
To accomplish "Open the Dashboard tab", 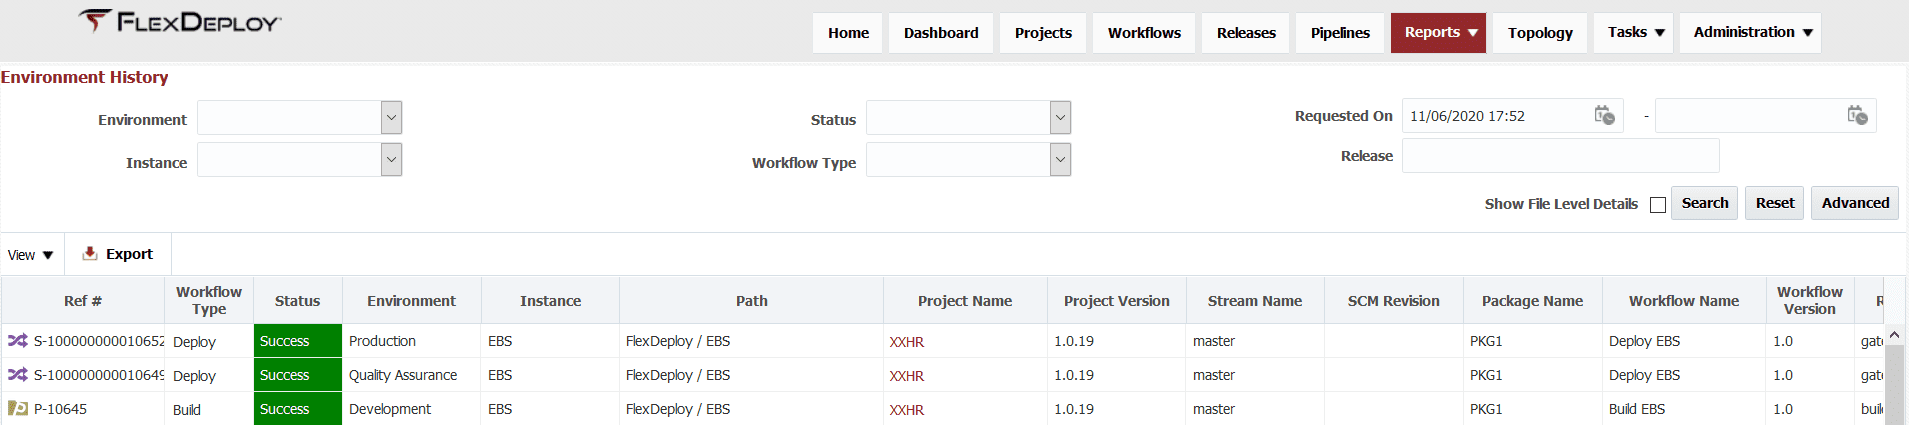I will [x=941, y=33].
